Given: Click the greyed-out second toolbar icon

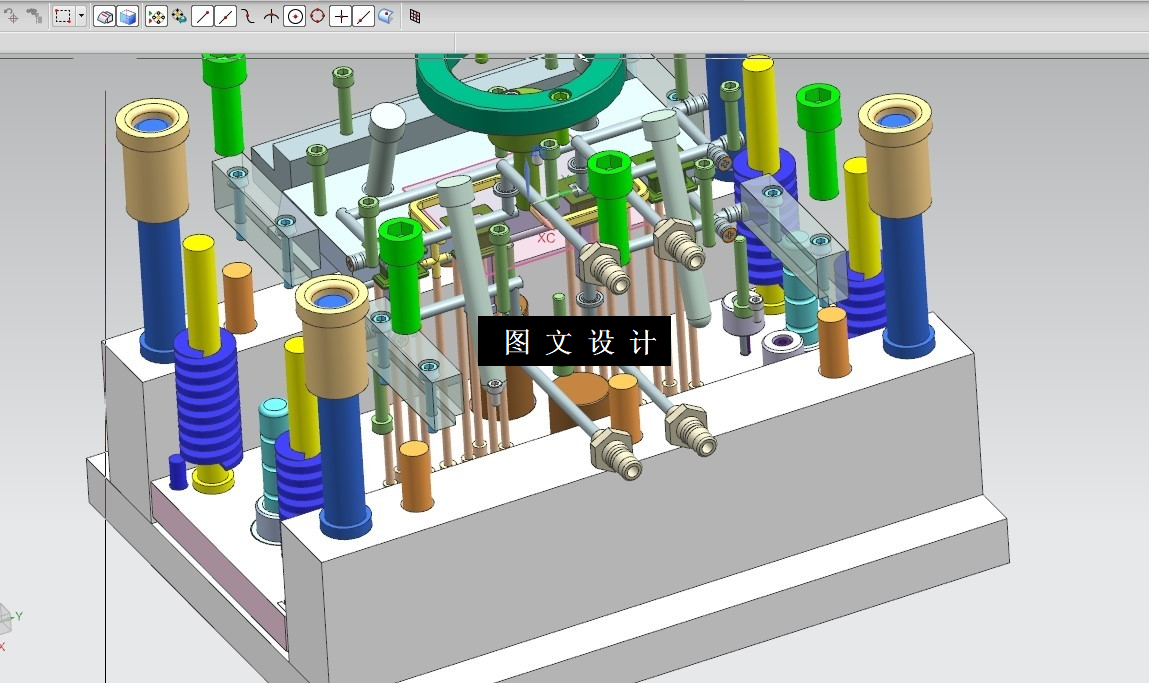Looking at the screenshot, I should (x=34, y=15).
